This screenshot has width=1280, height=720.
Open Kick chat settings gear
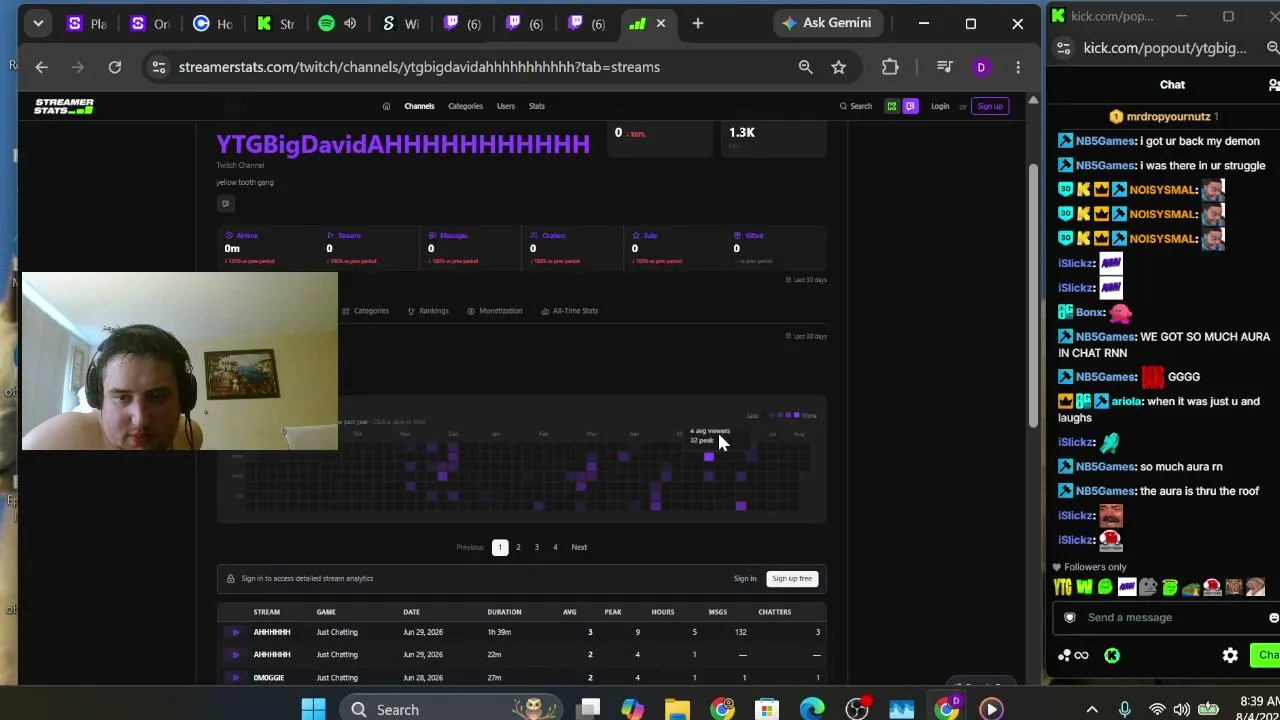pyautogui.click(x=1230, y=655)
